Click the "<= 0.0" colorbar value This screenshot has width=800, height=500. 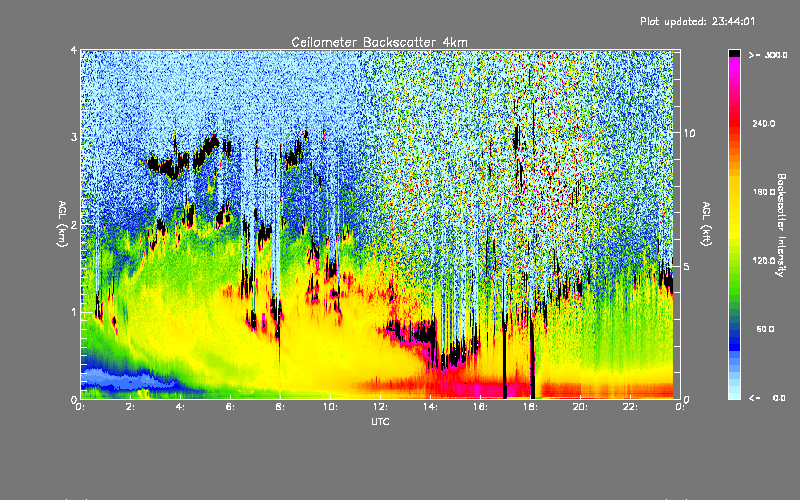767,398
